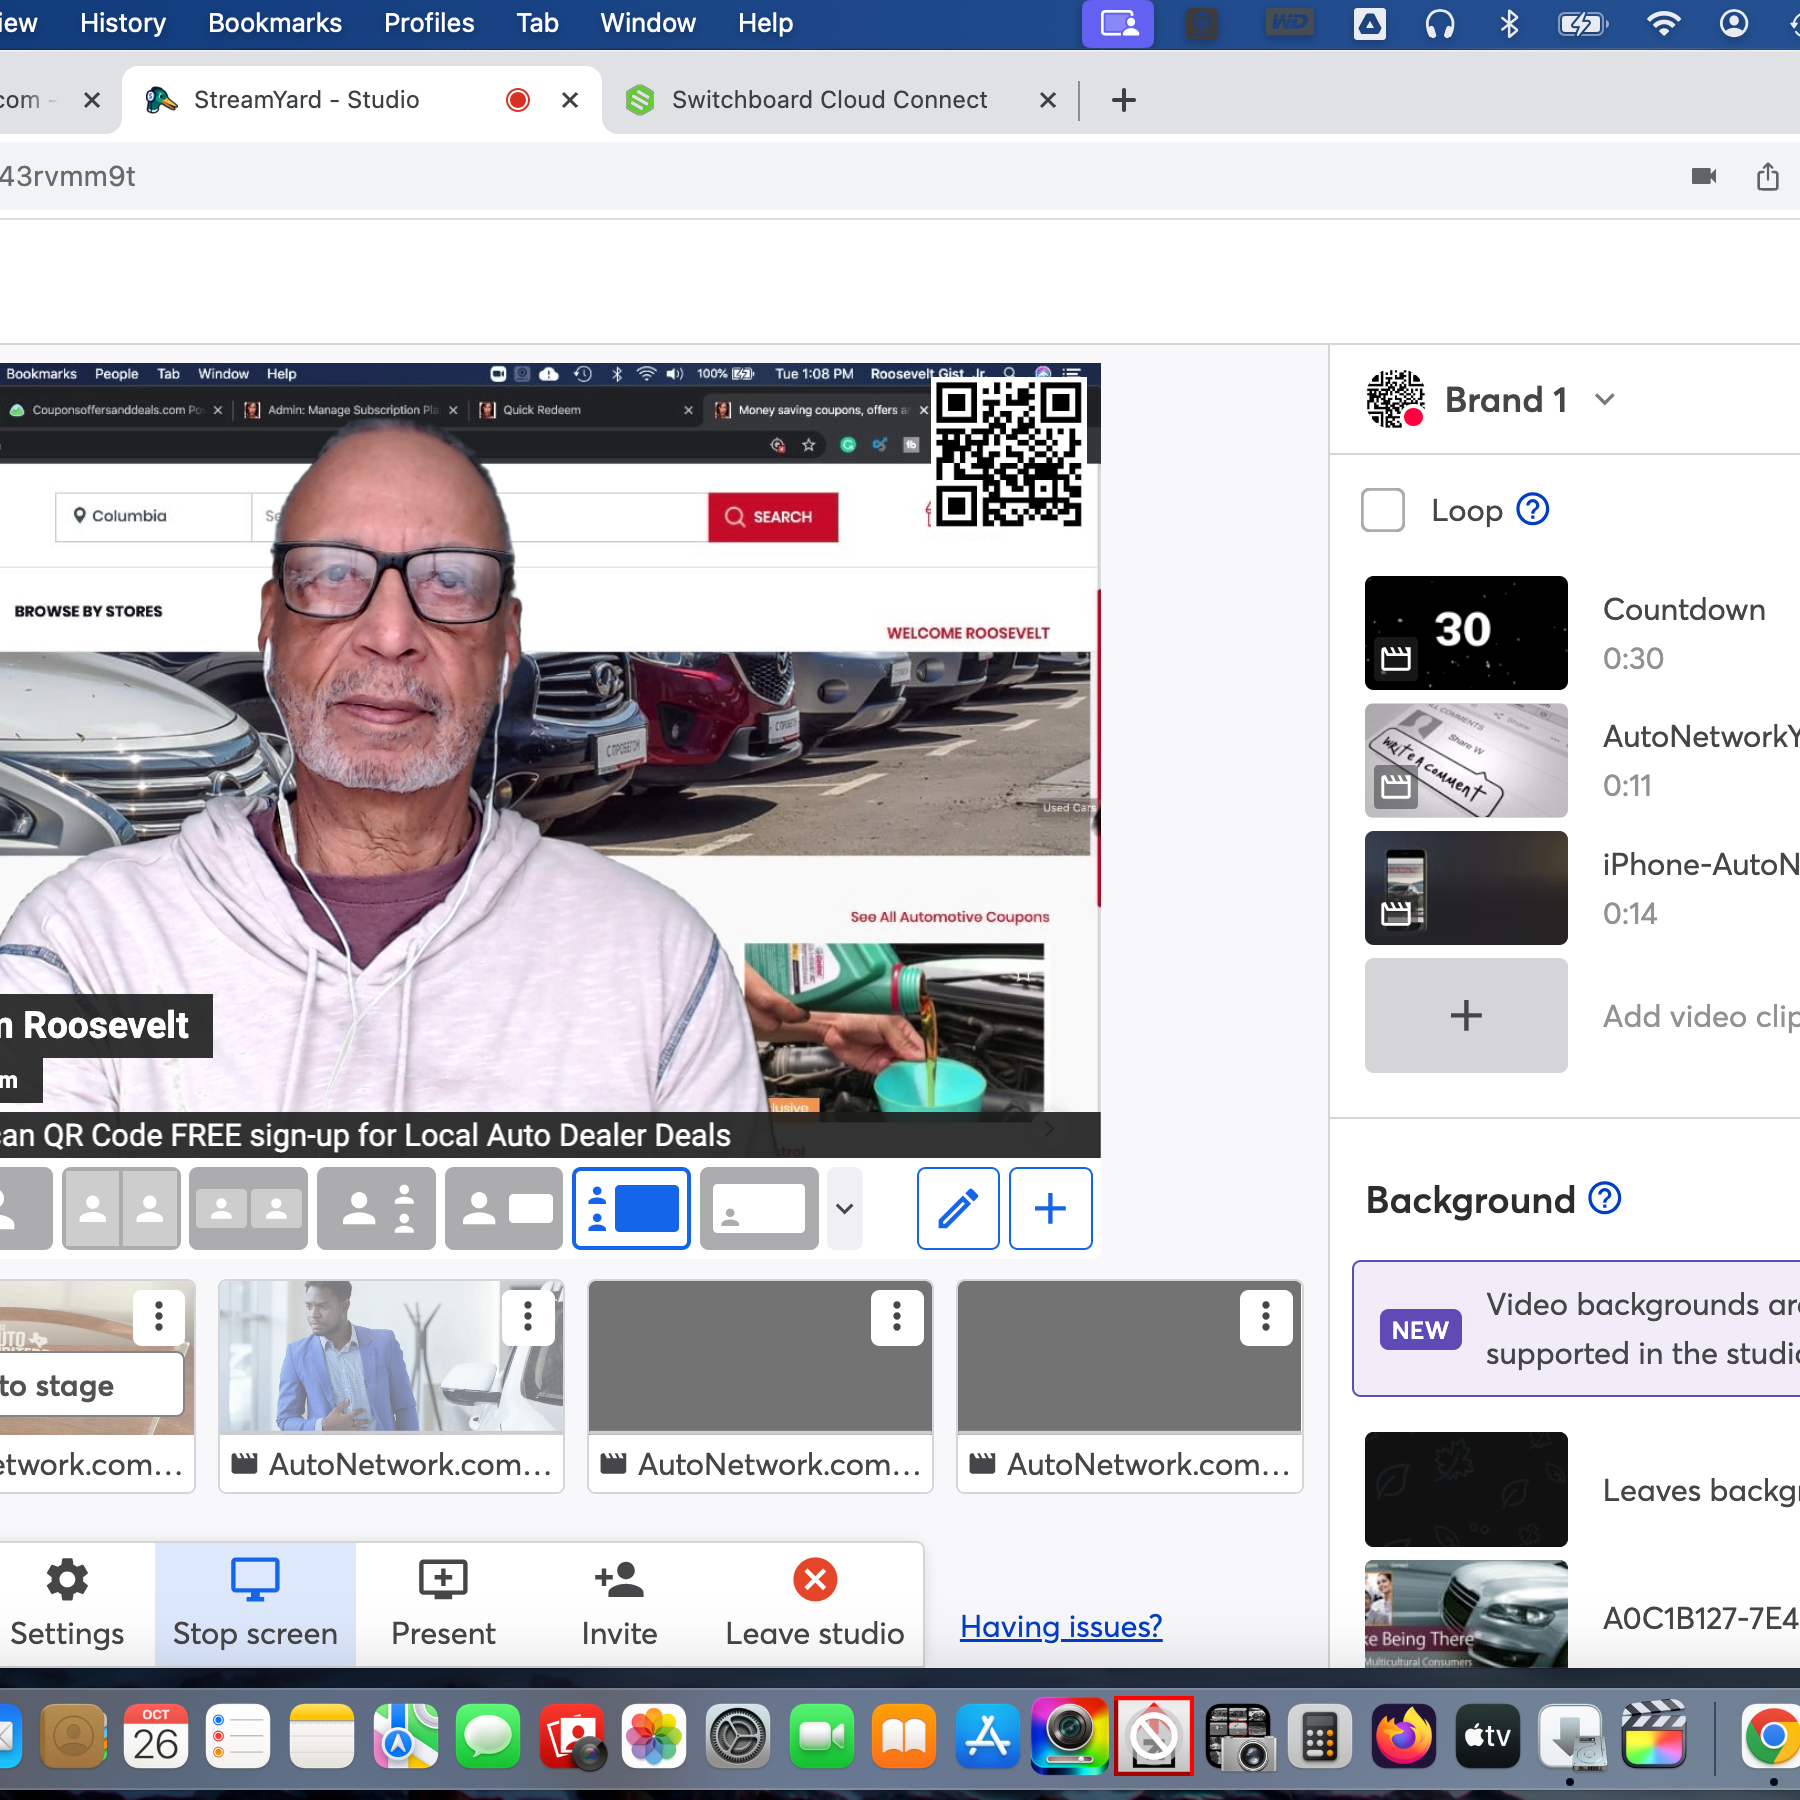The height and width of the screenshot is (1800, 1800).
Task: Select the Leaves background
Action: pyautogui.click(x=1466, y=1490)
